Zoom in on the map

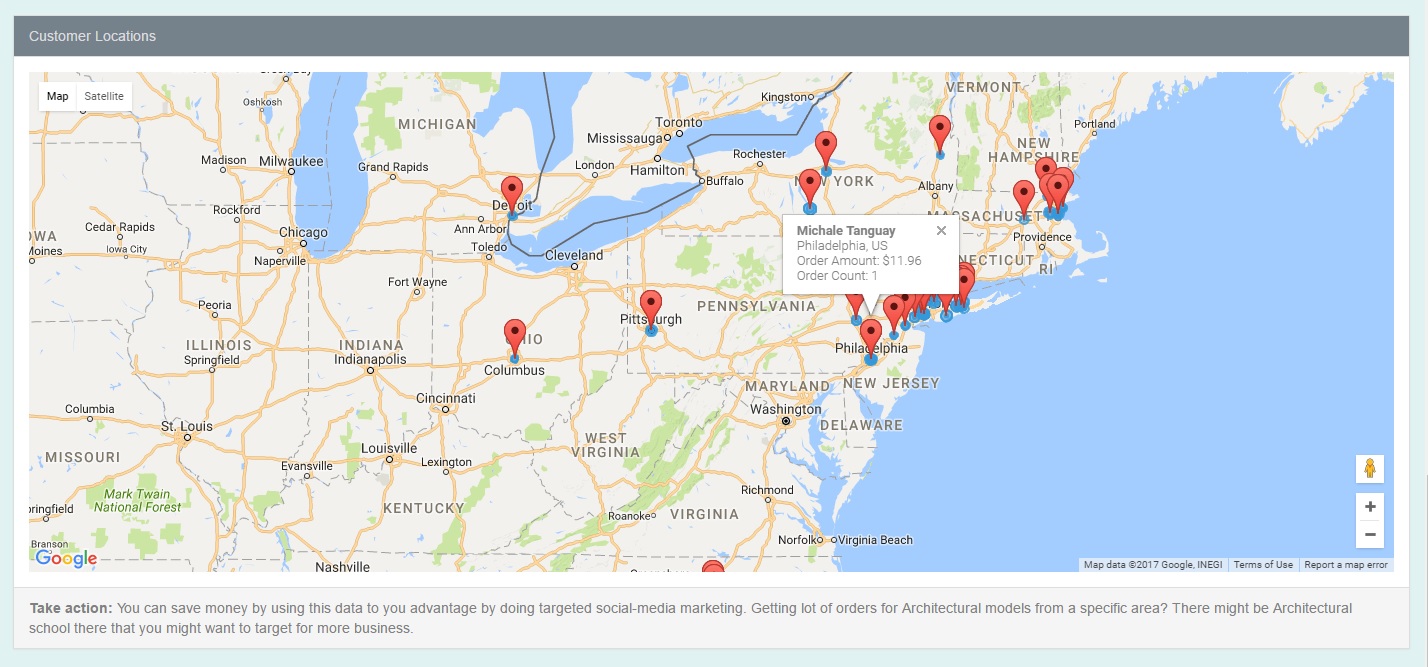(1370, 506)
